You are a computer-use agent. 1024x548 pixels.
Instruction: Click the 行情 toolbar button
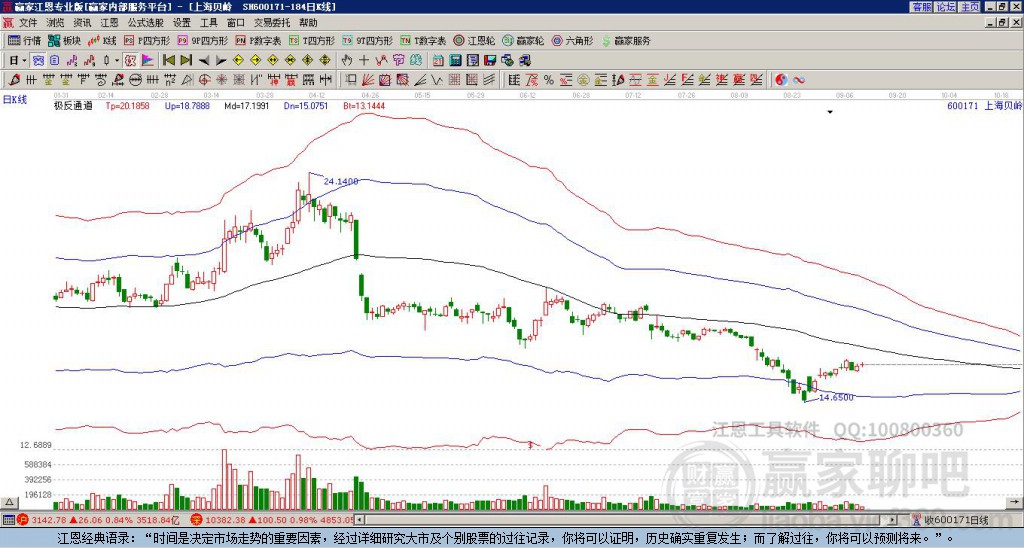[25, 40]
